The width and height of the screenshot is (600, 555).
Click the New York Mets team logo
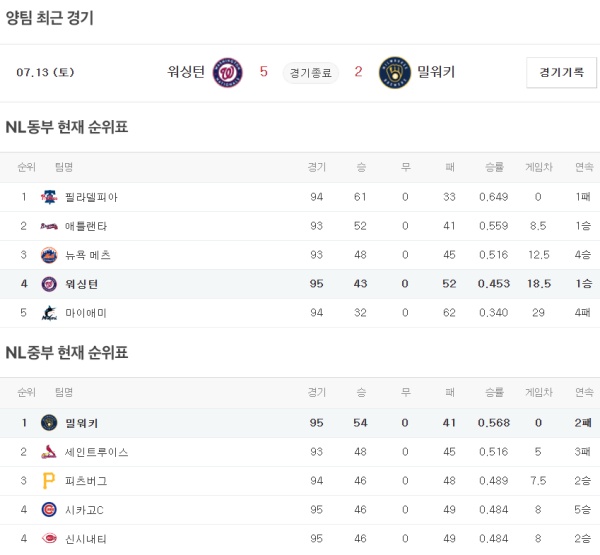48,255
